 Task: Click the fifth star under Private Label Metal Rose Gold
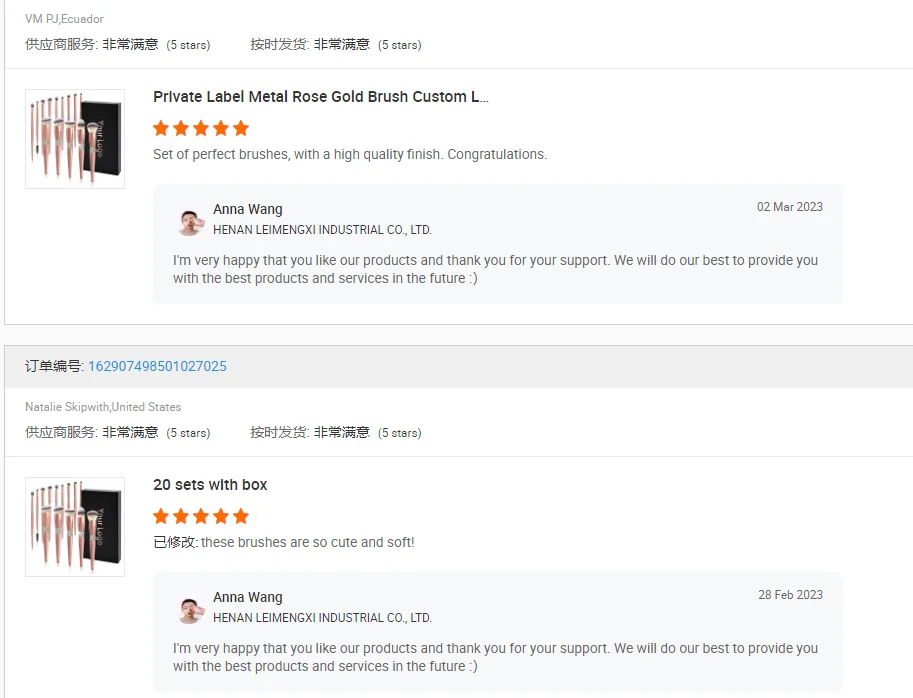(x=241, y=128)
